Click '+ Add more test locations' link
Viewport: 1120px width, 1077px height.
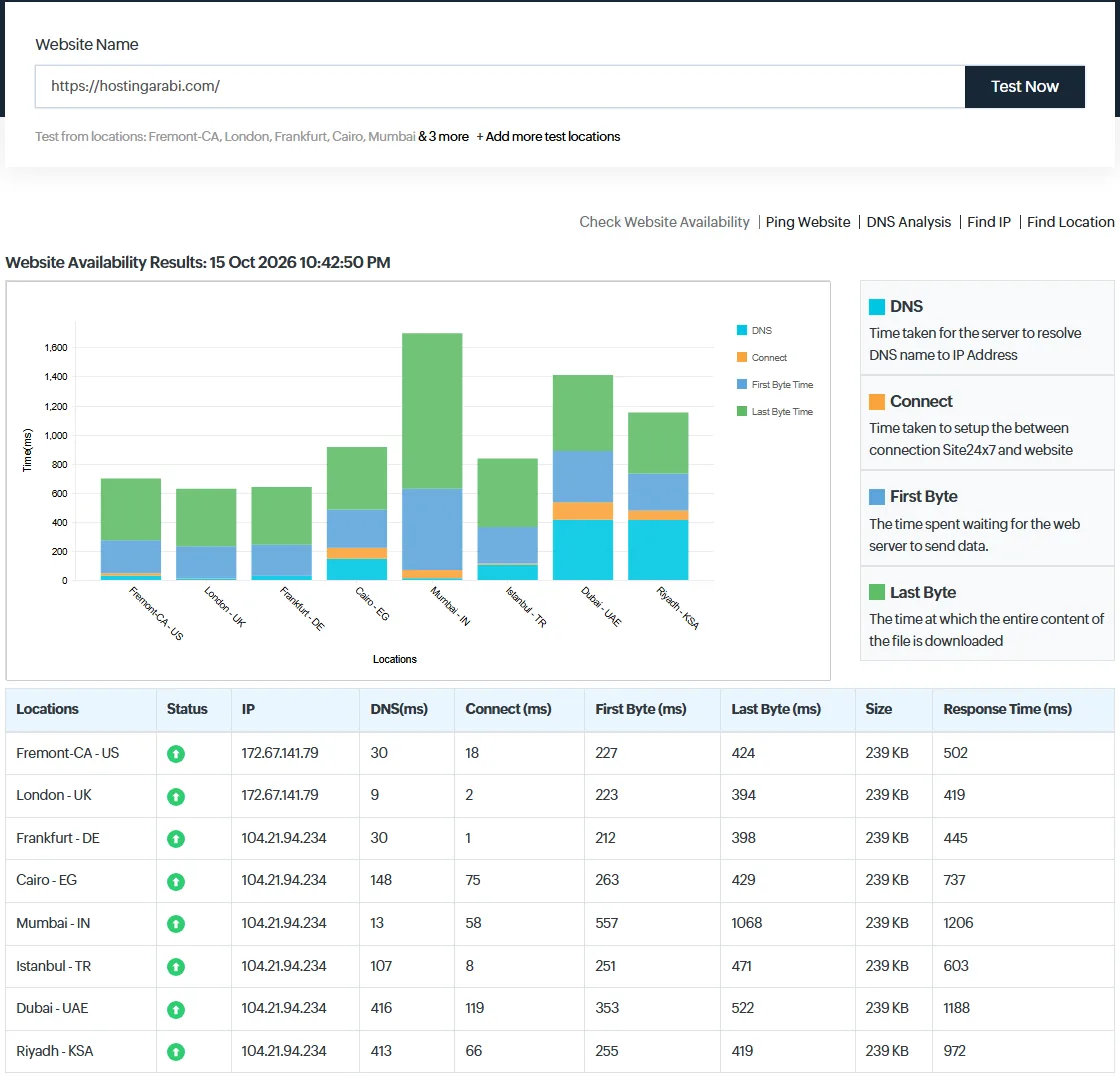(x=548, y=136)
